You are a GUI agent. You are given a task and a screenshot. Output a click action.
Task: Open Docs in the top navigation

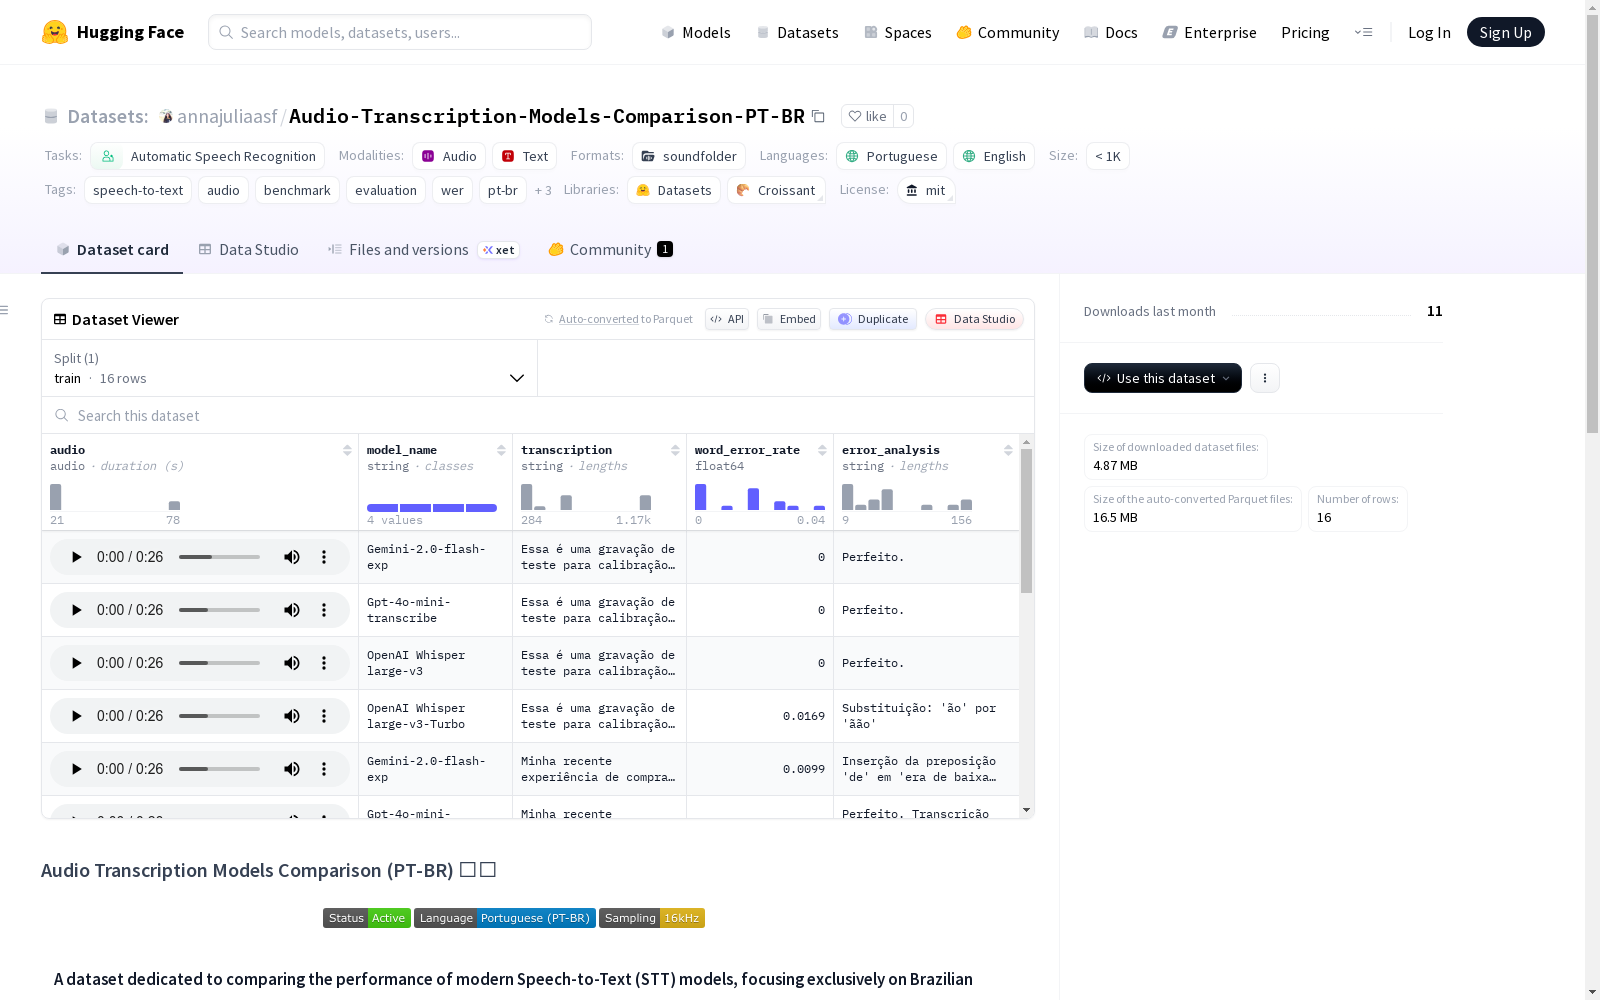click(x=1111, y=32)
